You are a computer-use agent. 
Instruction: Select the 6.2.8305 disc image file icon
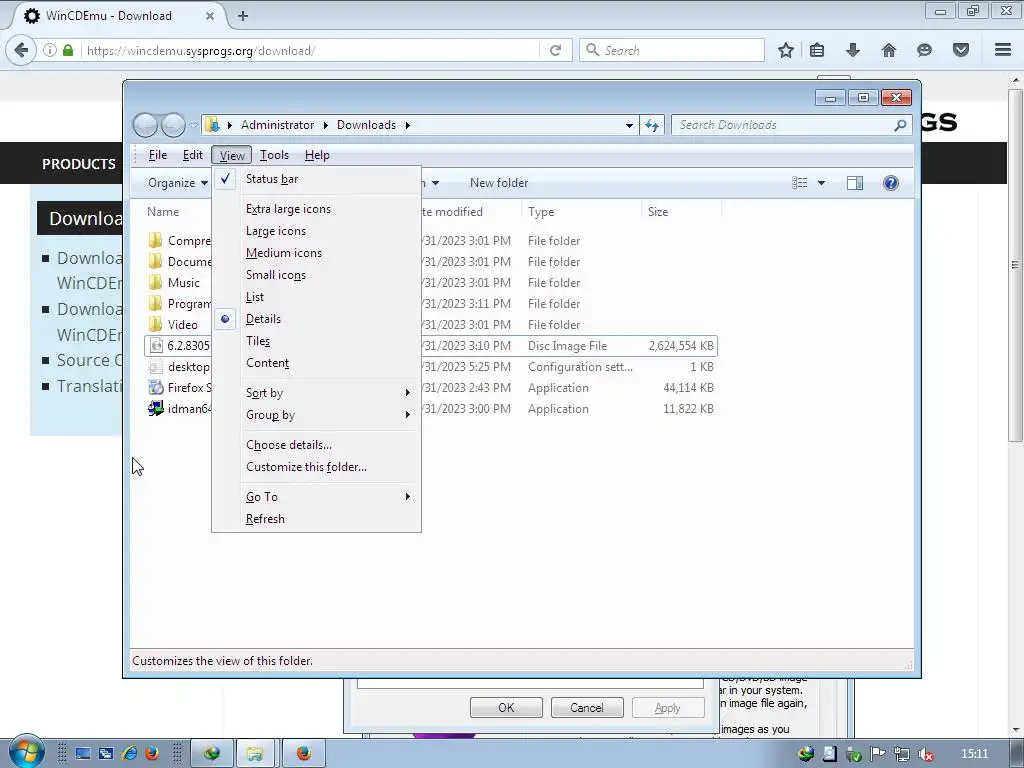(x=155, y=345)
